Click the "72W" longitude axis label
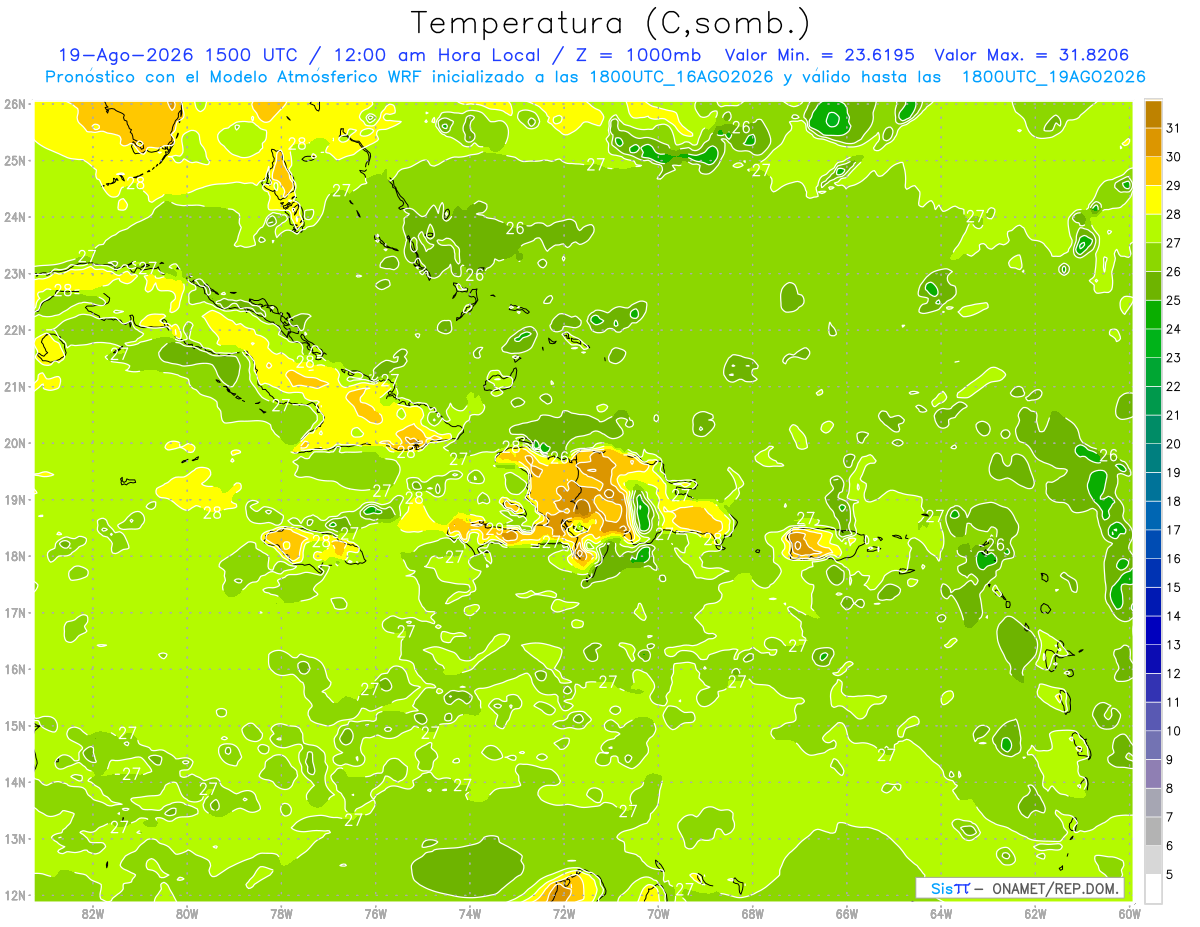The image size is (1200, 927). [x=564, y=913]
